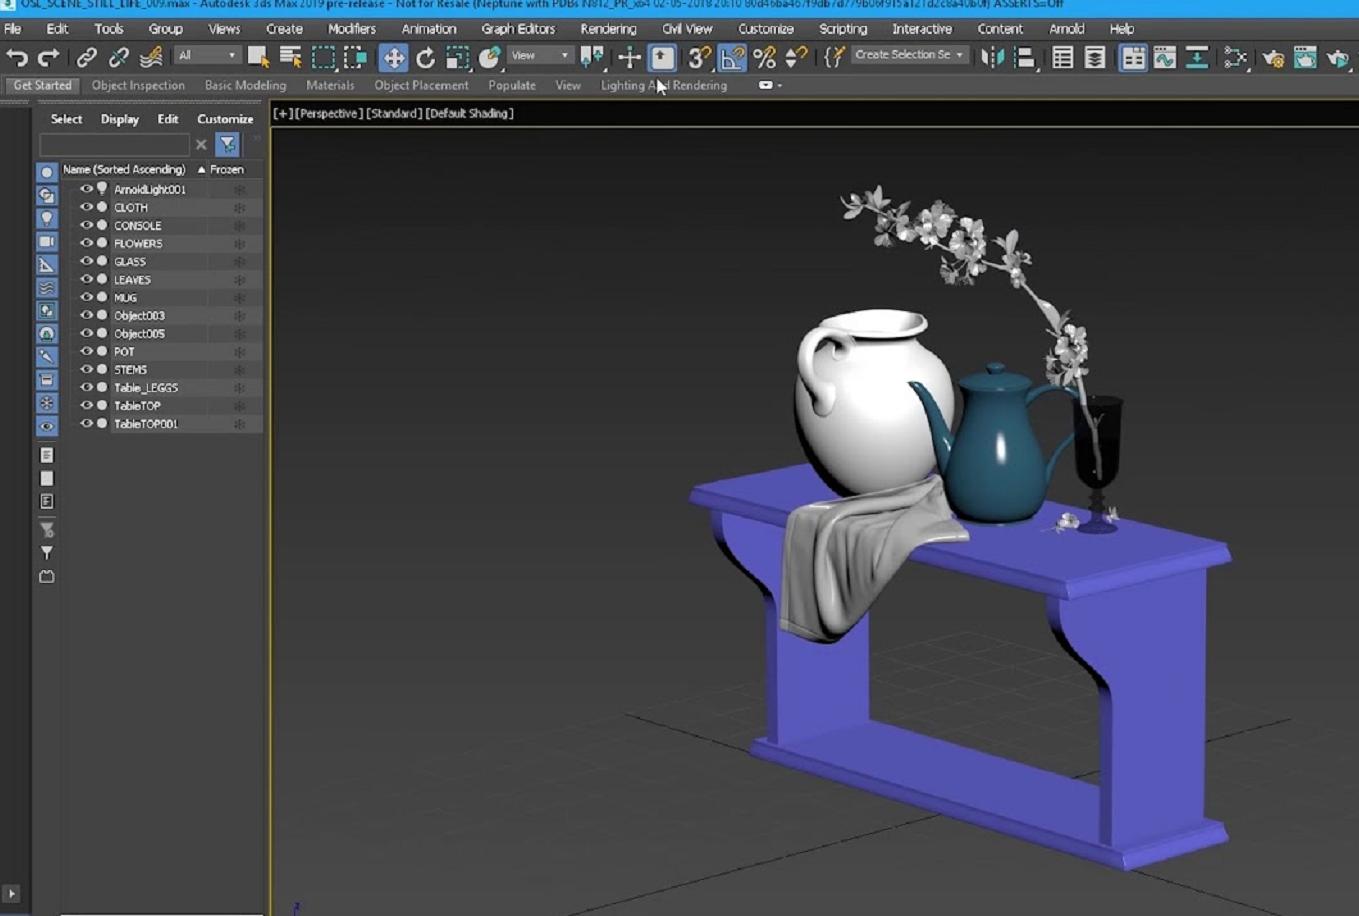Toggle Angle Snap in the toolbar
Screen dimensions: 1359x916
click(x=732, y=58)
